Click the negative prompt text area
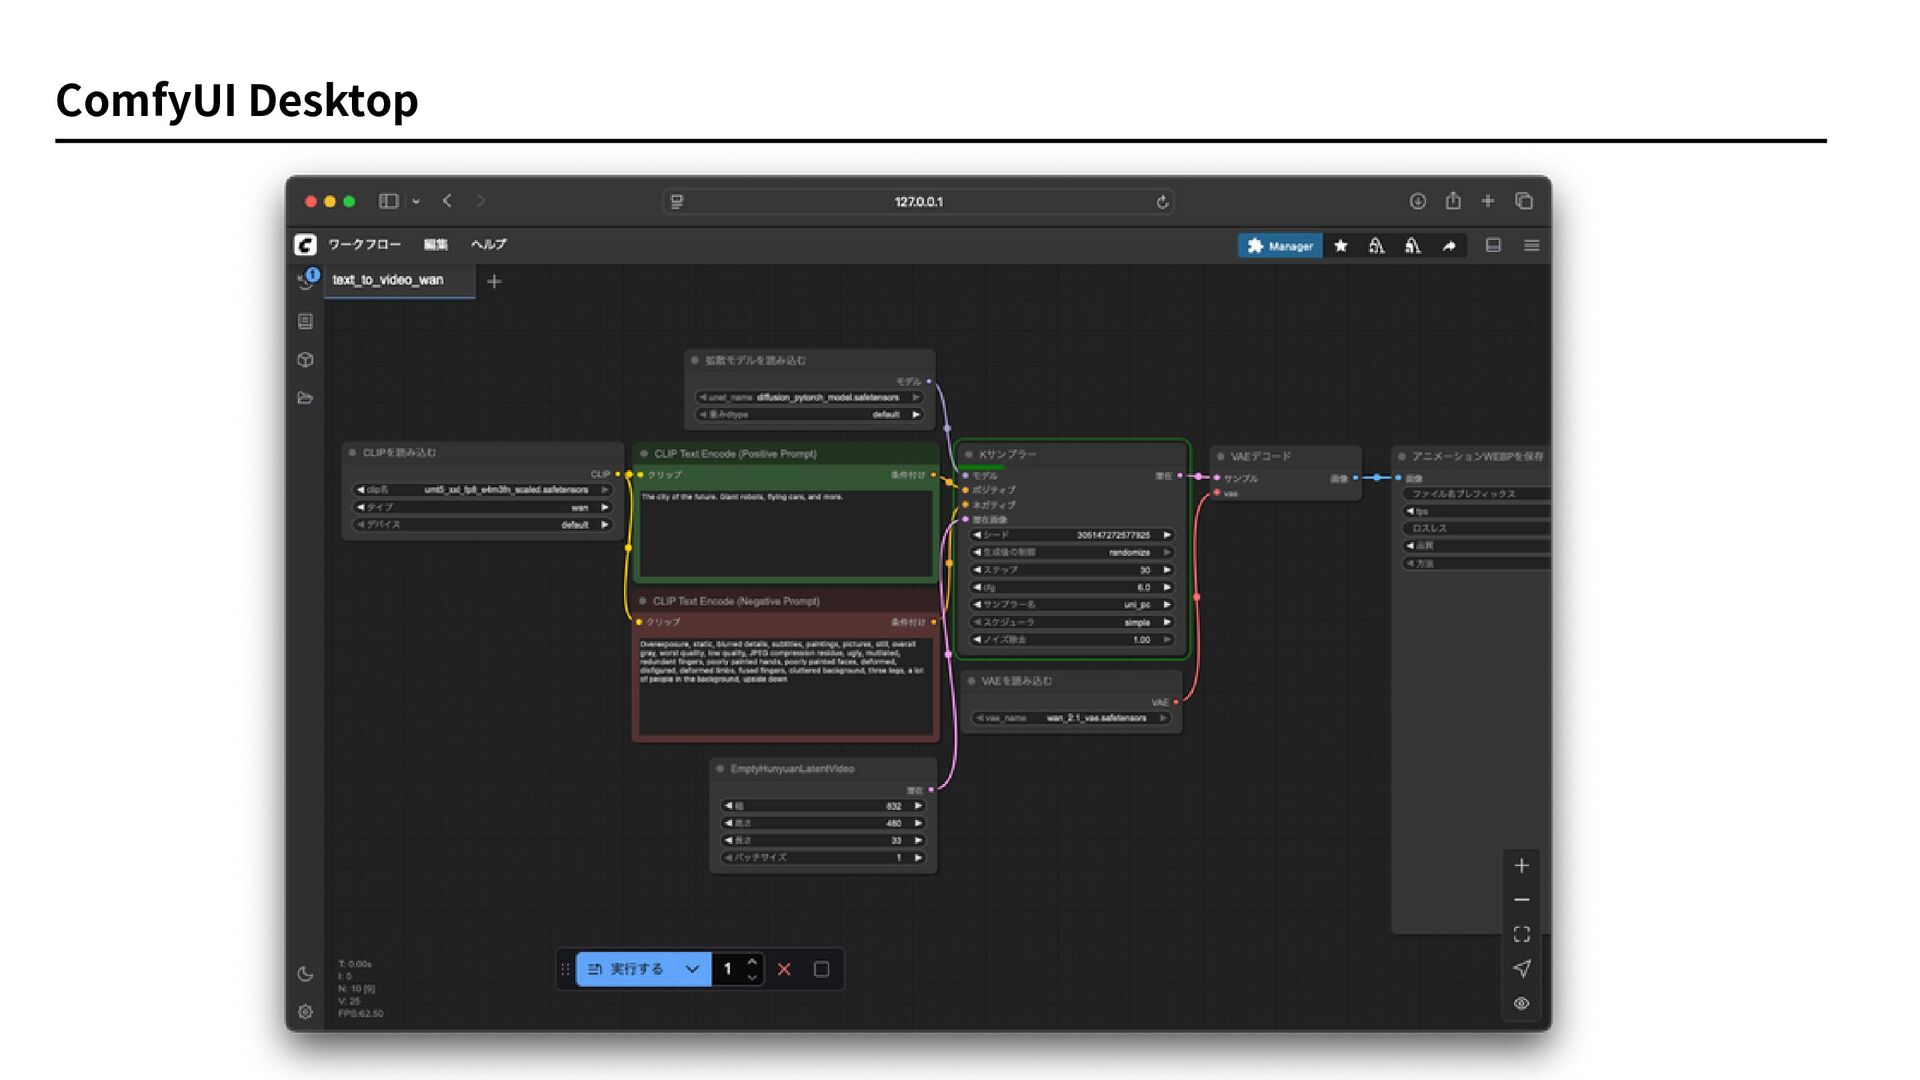 tap(786, 686)
